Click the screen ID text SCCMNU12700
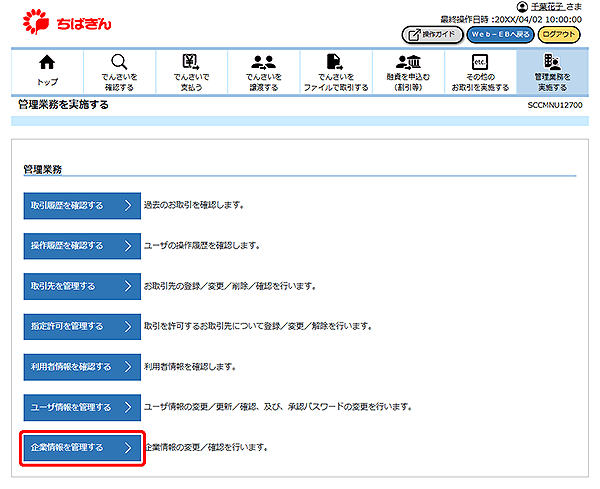Screen dimensions: 600x489 (x=555, y=105)
